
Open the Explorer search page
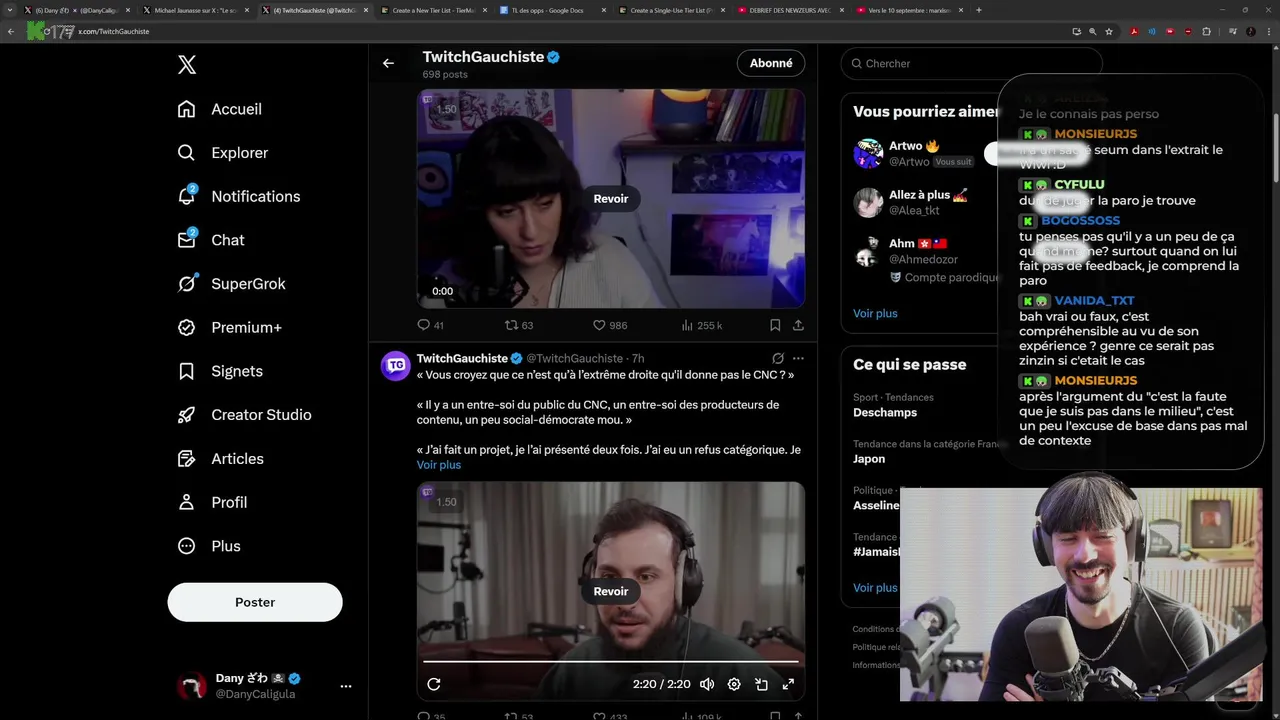point(223,153)
